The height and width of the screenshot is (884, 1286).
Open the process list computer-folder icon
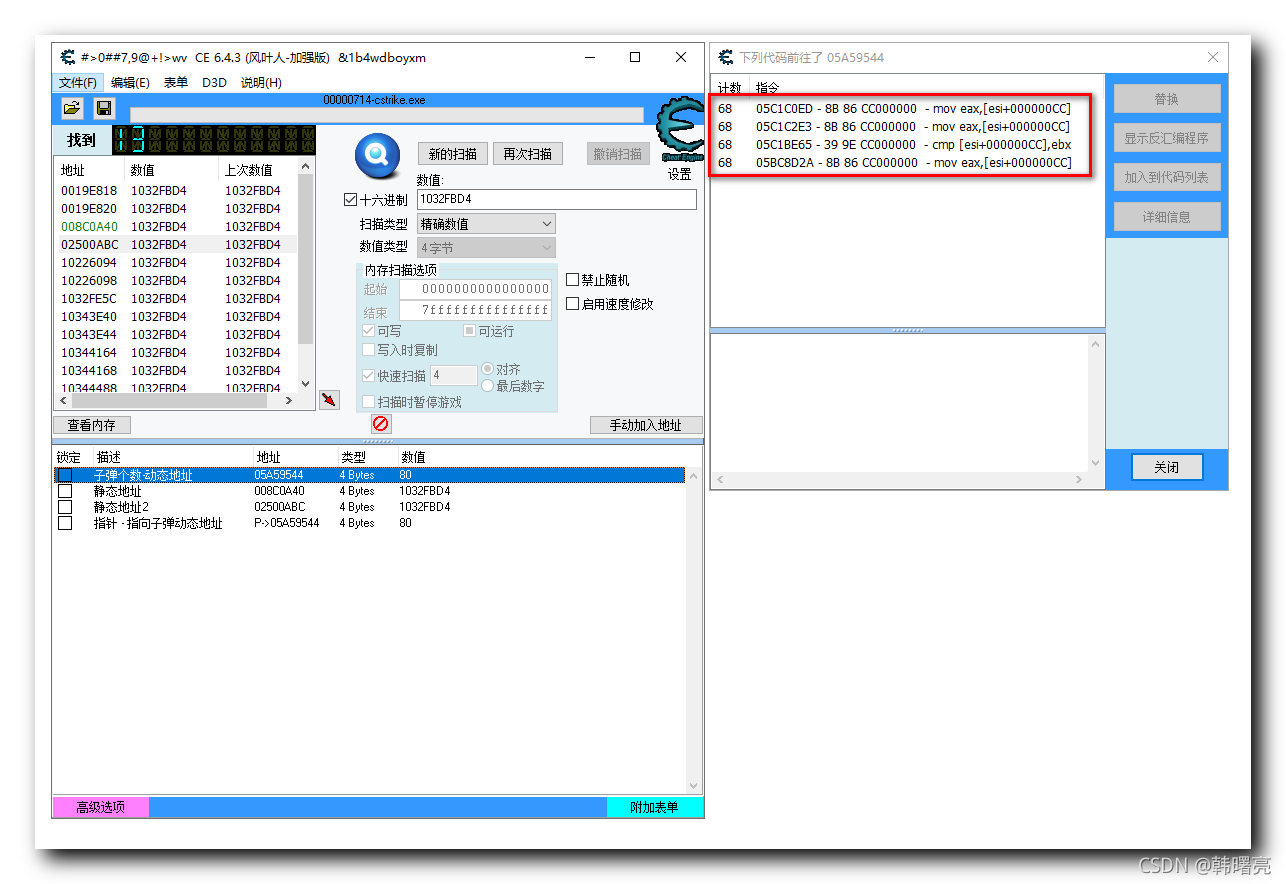(x=72, y=108)
